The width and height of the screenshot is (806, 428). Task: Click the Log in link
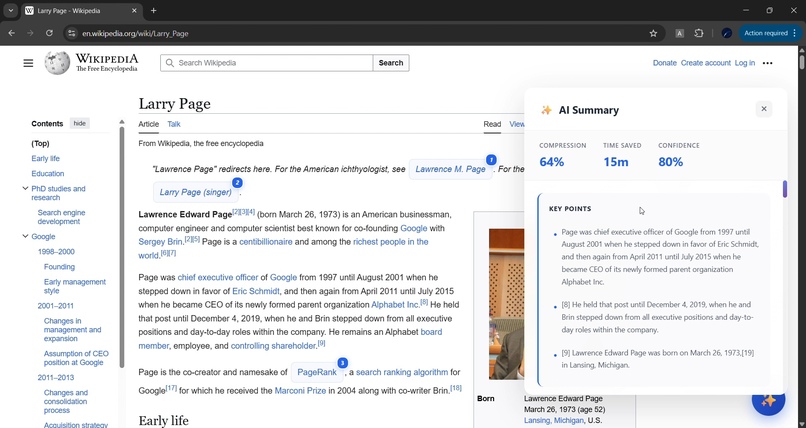(744, 63)
